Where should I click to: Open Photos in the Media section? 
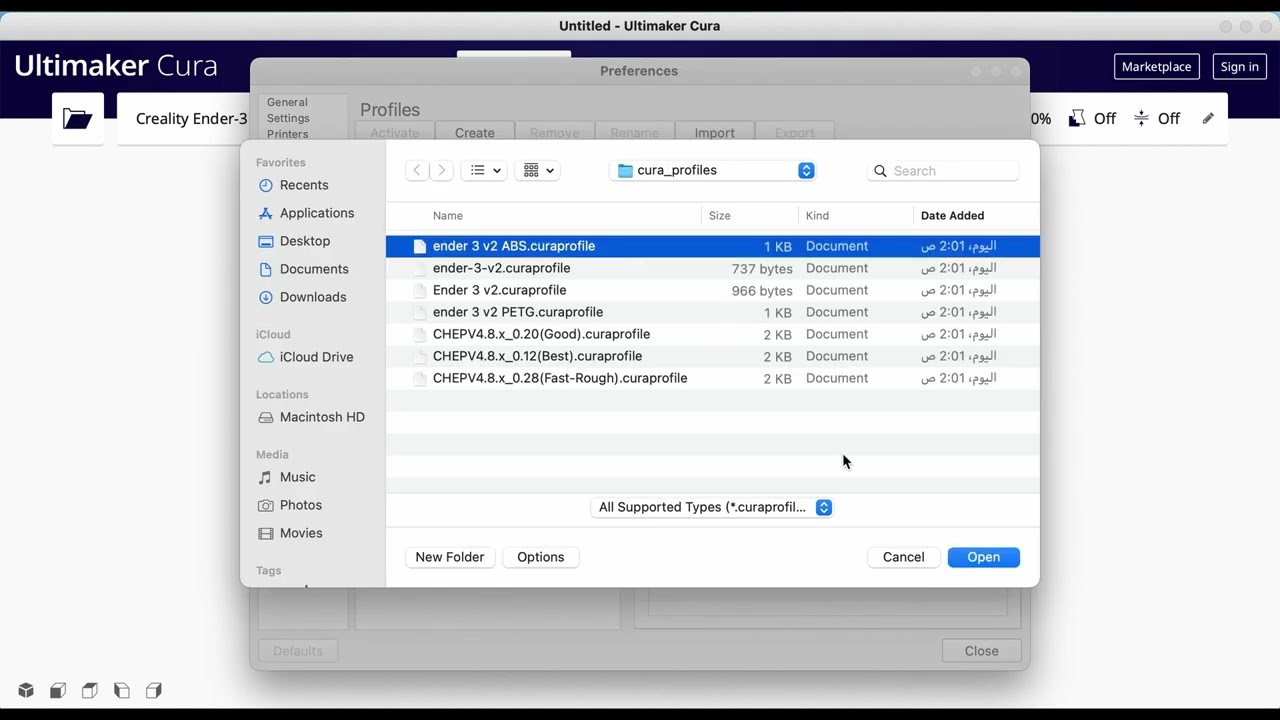pyautogui.click(x=301, y=505)
